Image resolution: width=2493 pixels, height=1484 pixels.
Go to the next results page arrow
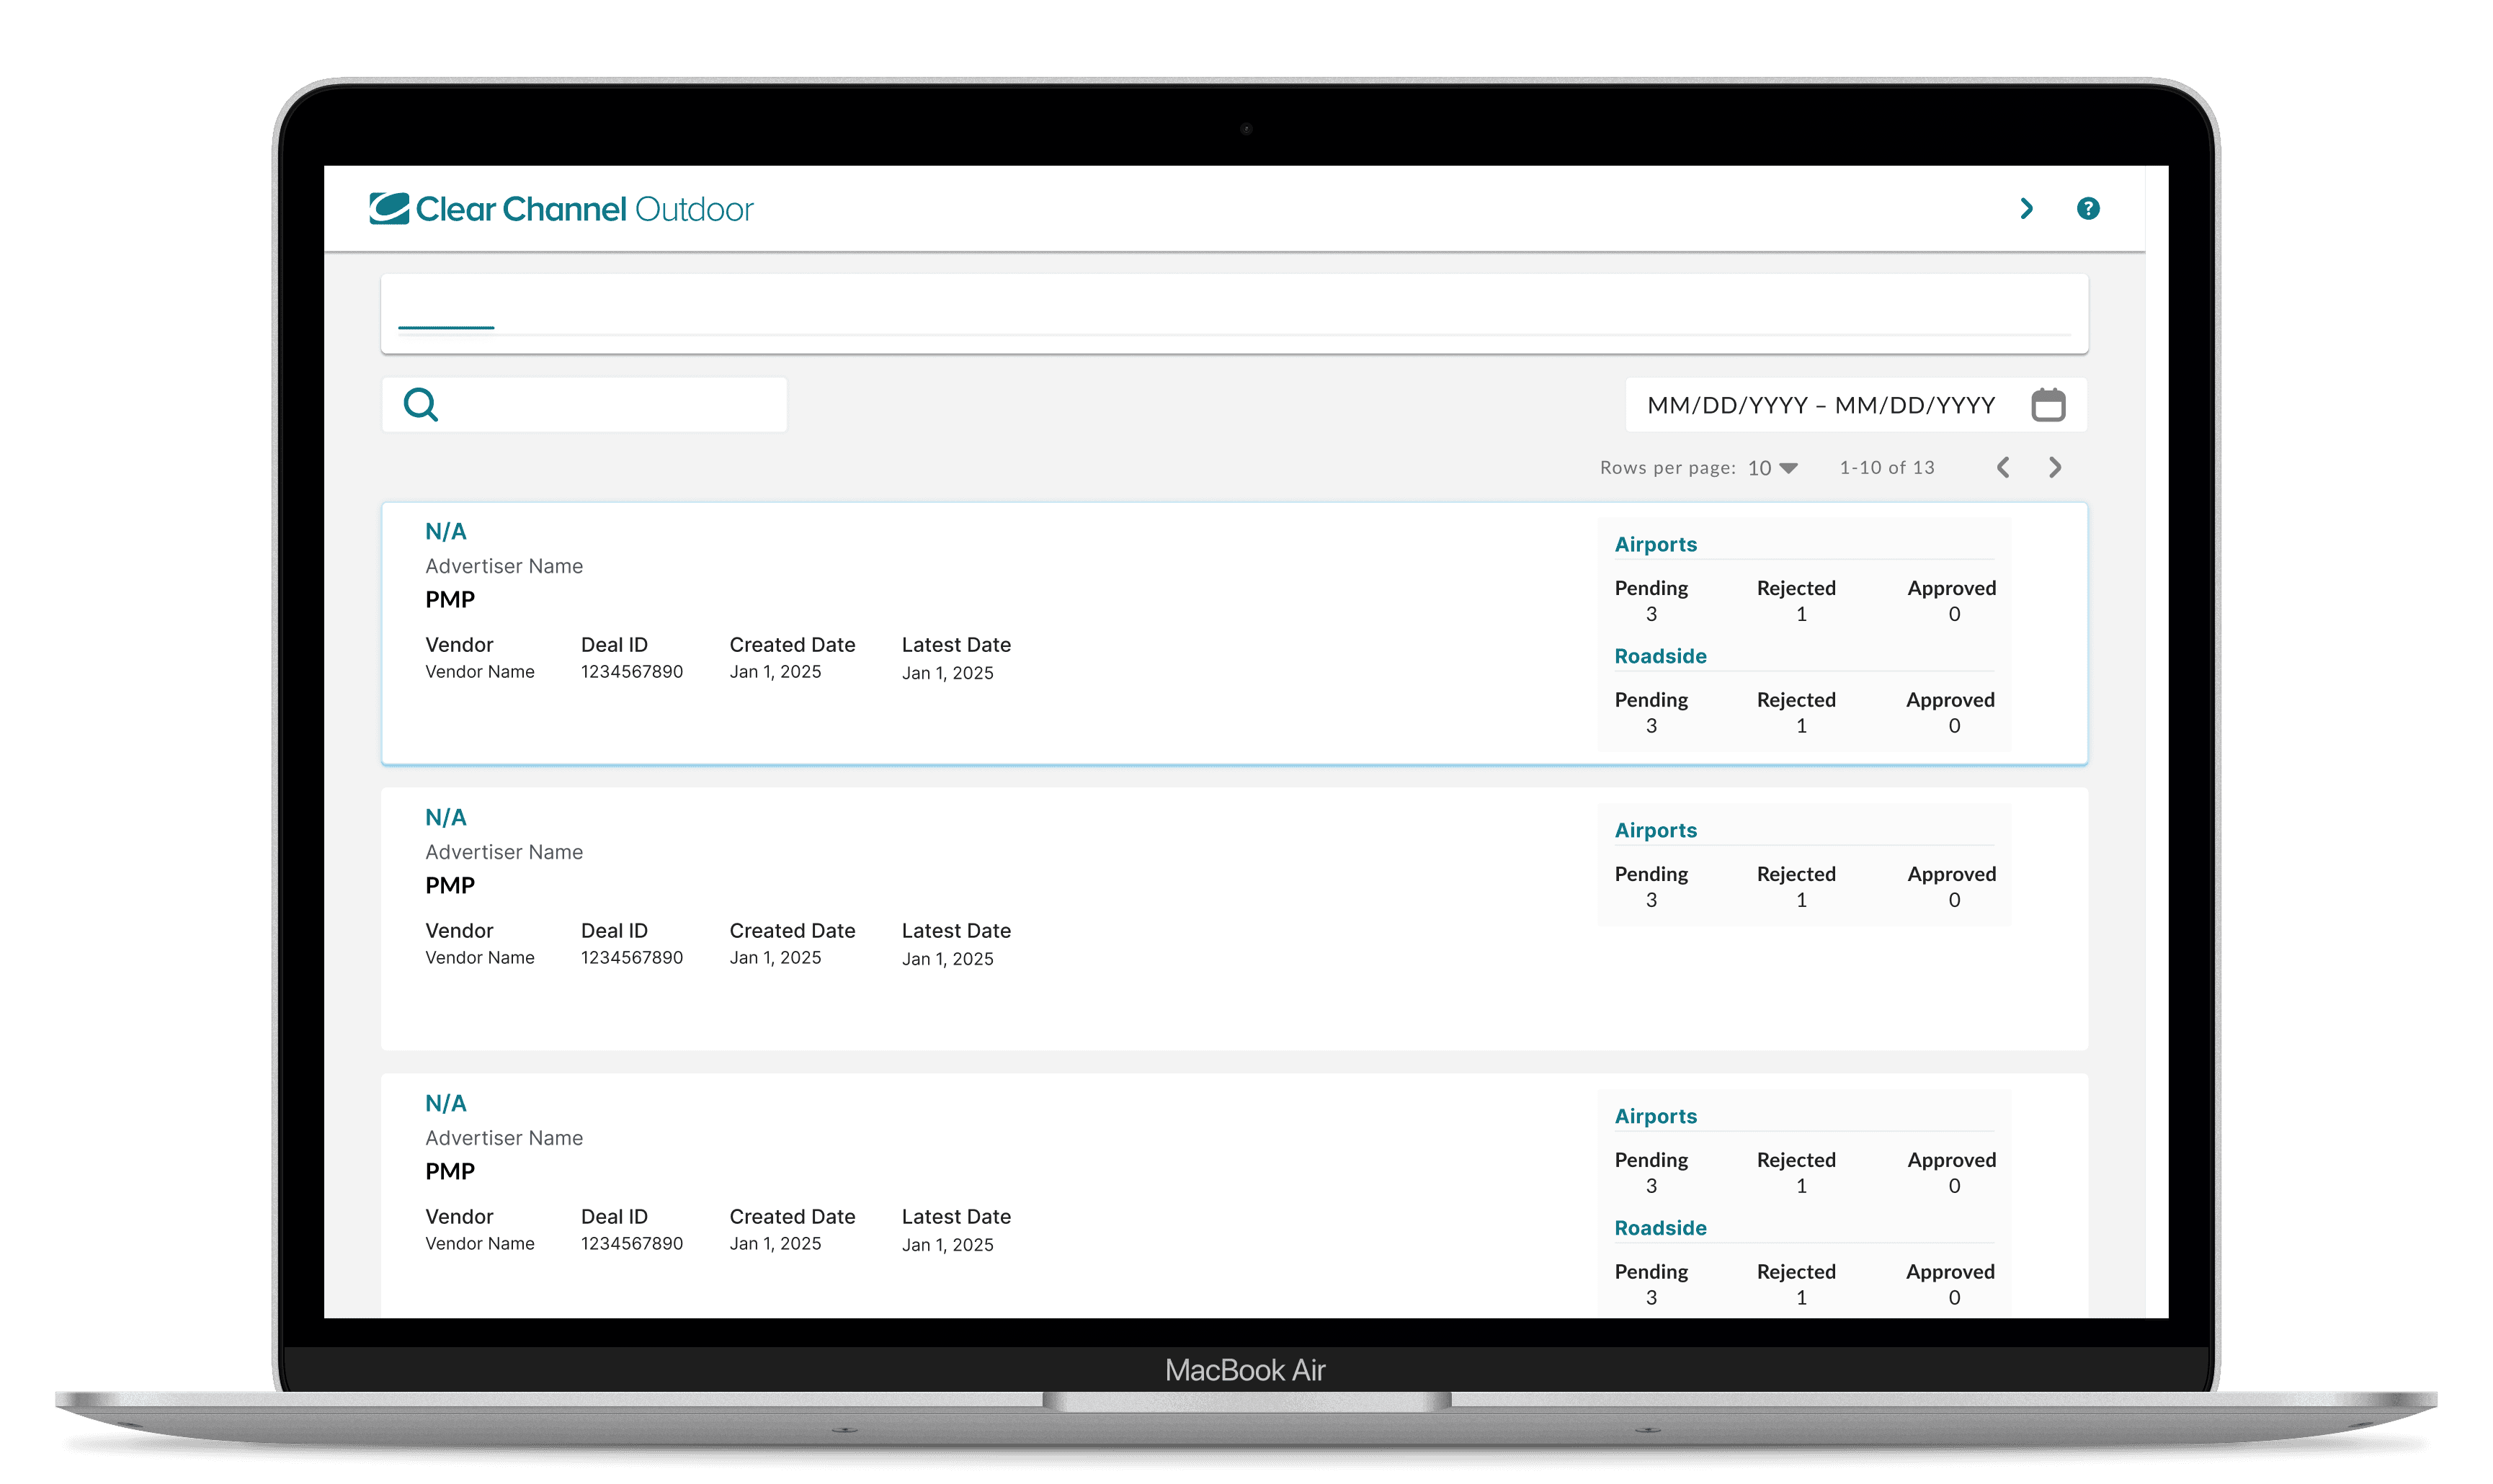click(x=2055, y=468)
